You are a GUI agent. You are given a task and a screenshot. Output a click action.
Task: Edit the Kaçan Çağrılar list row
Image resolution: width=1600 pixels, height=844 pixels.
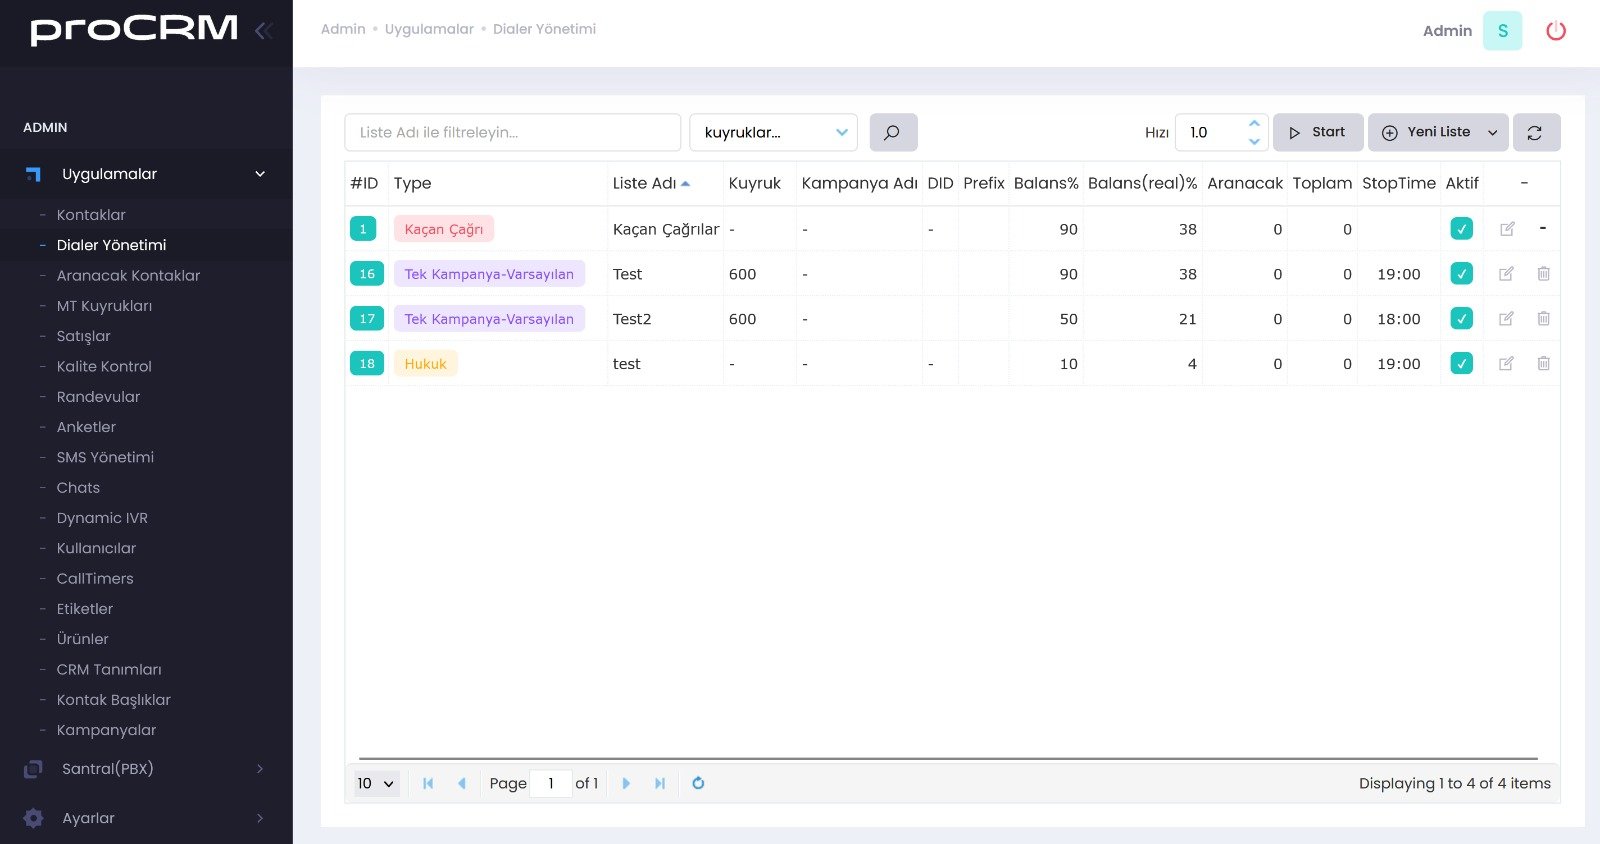click(1507, 229)
